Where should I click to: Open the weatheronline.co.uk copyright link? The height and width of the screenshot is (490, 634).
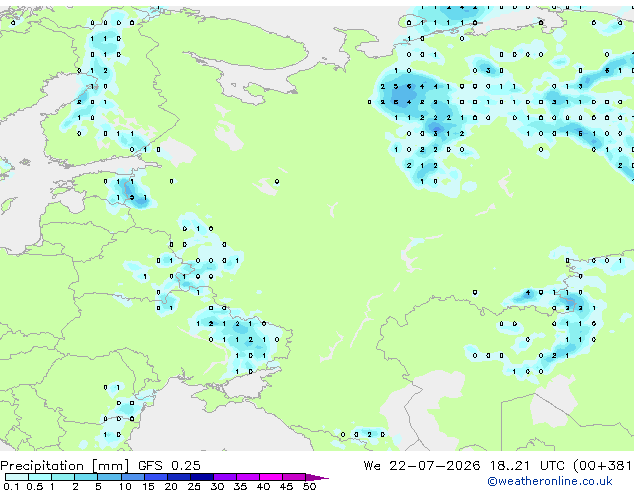click(550, 481)
